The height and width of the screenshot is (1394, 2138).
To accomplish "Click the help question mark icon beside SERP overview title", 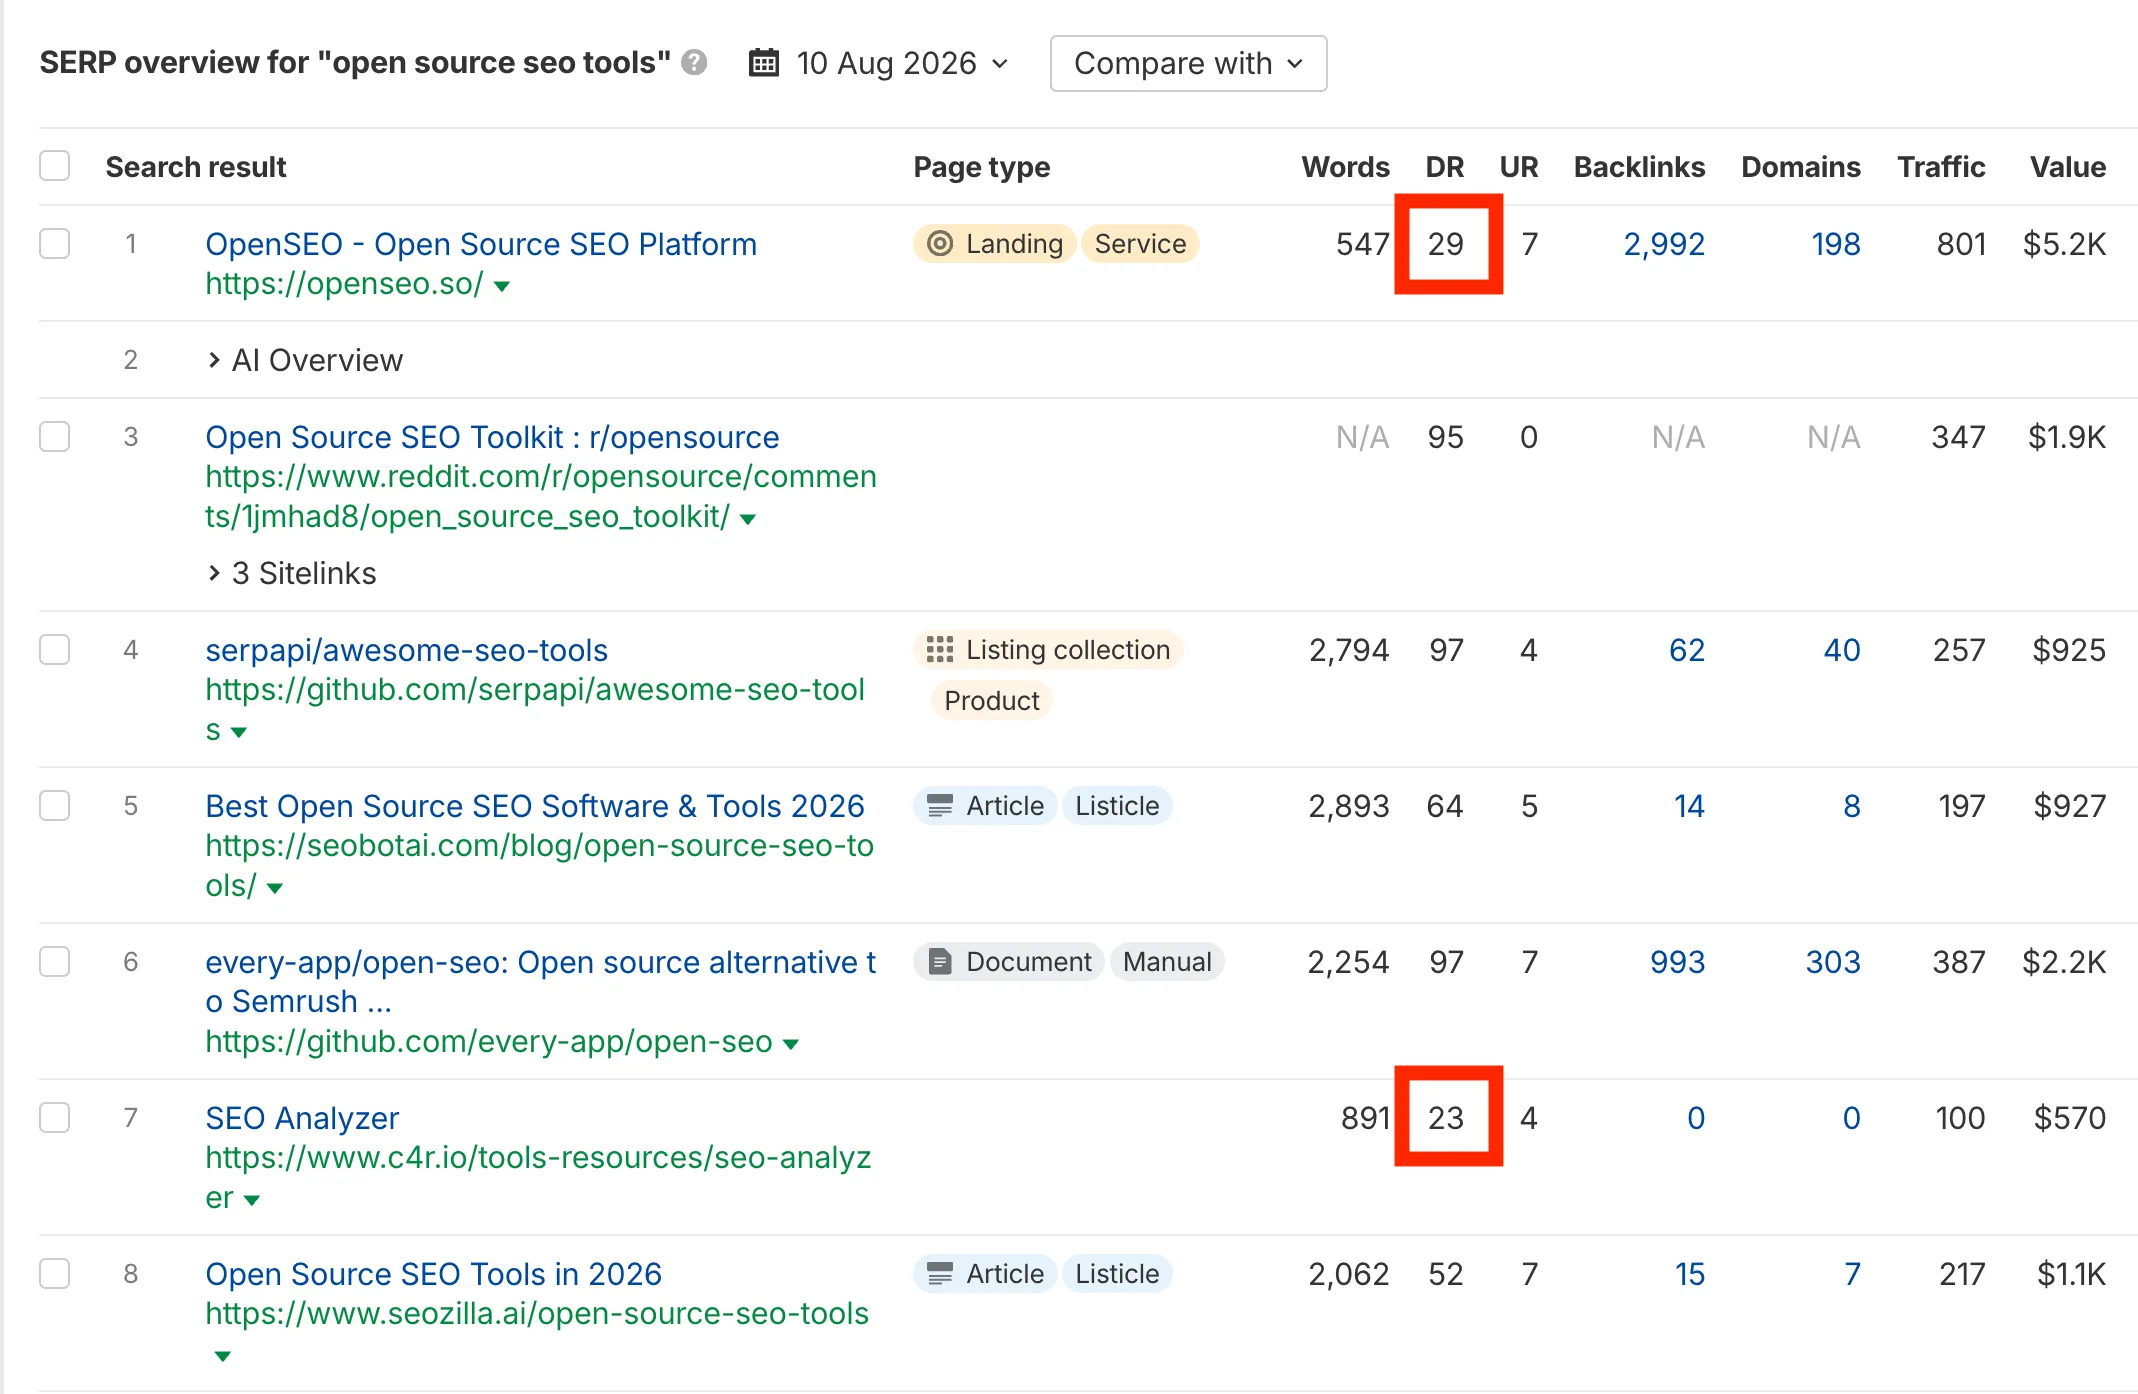I will (694, 63).
